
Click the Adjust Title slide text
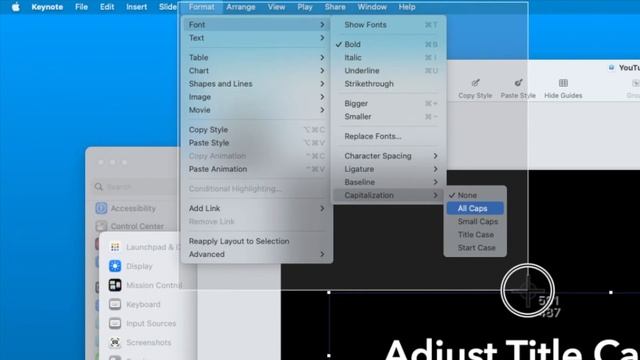pyautogui.click(x=512, y=349)
